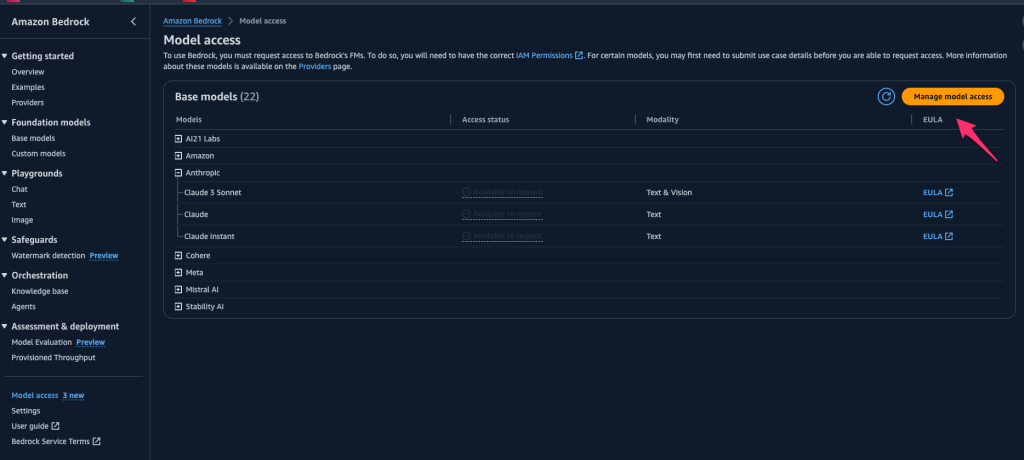Image resolution: width=1024 pixels, height=460 pixels.
Task: Collapse the Getting started section
Action: [x=5, y=56]
